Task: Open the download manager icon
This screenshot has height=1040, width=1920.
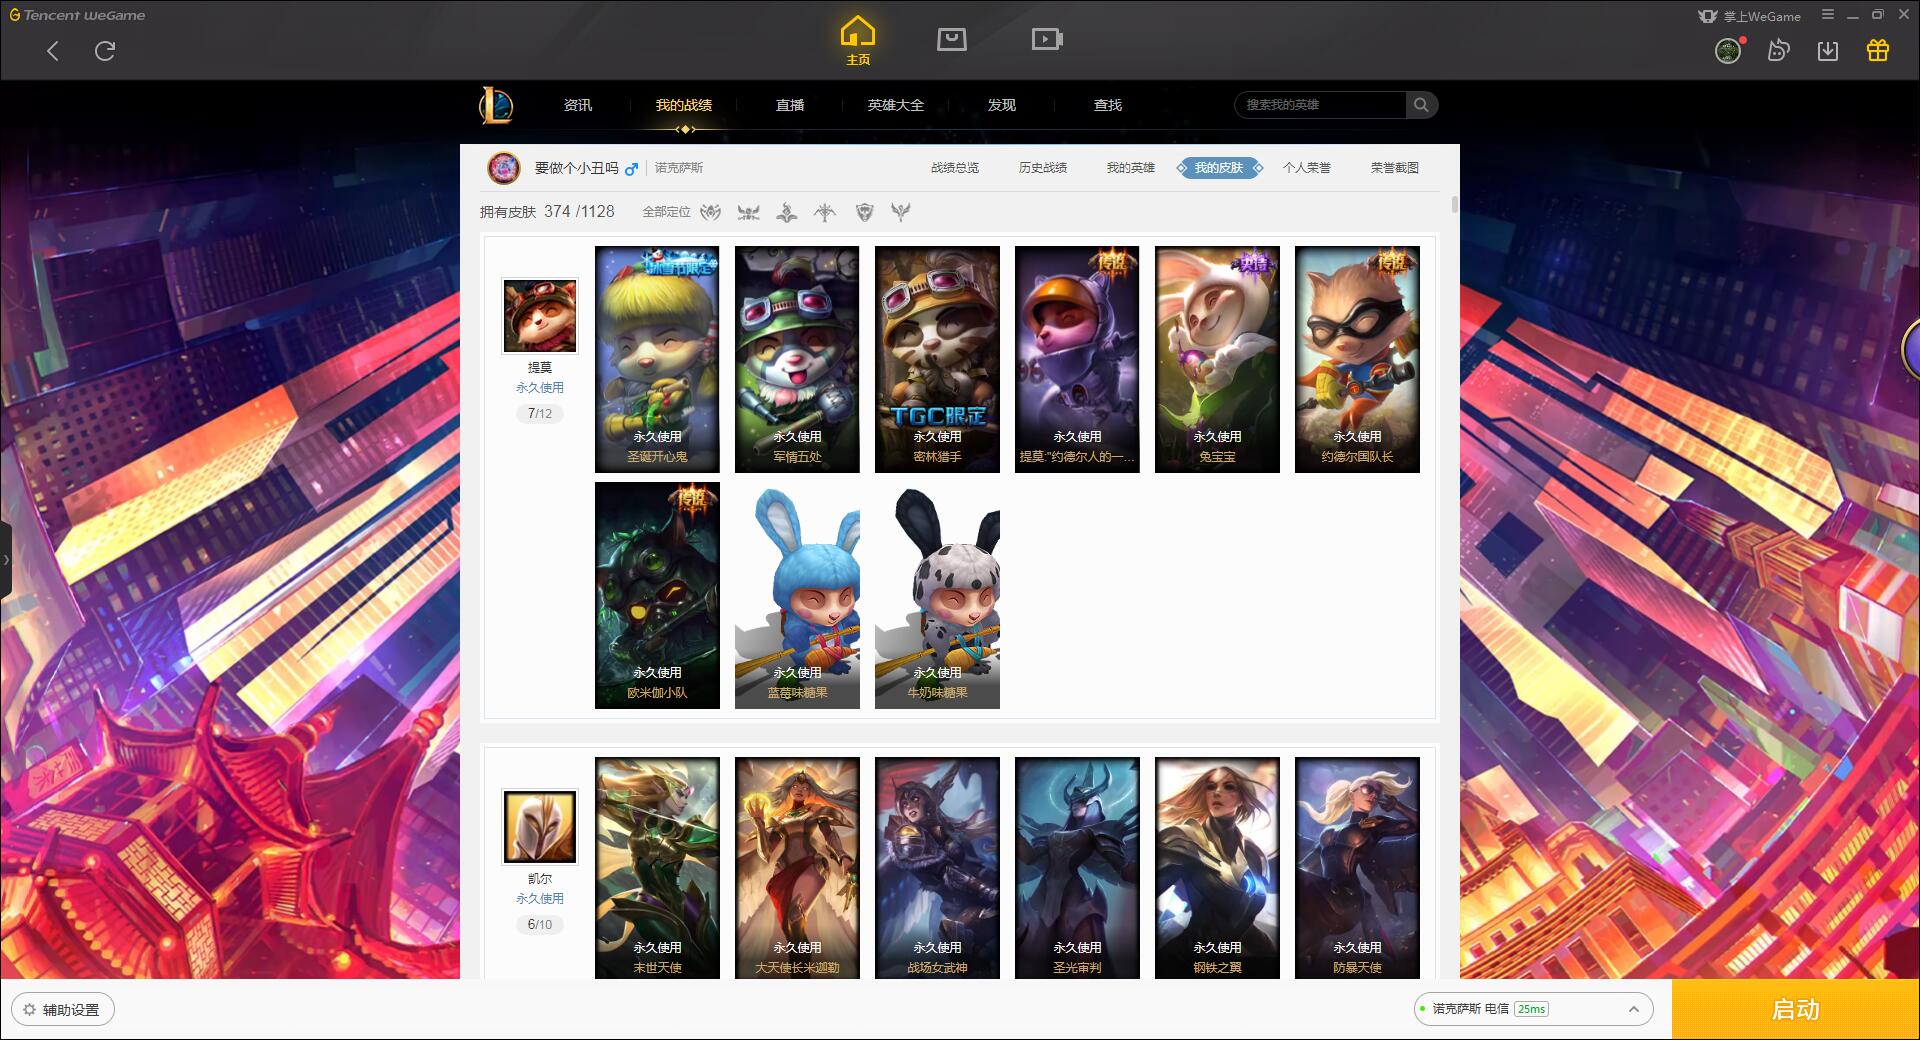Action: click(x=1828, y=50)
